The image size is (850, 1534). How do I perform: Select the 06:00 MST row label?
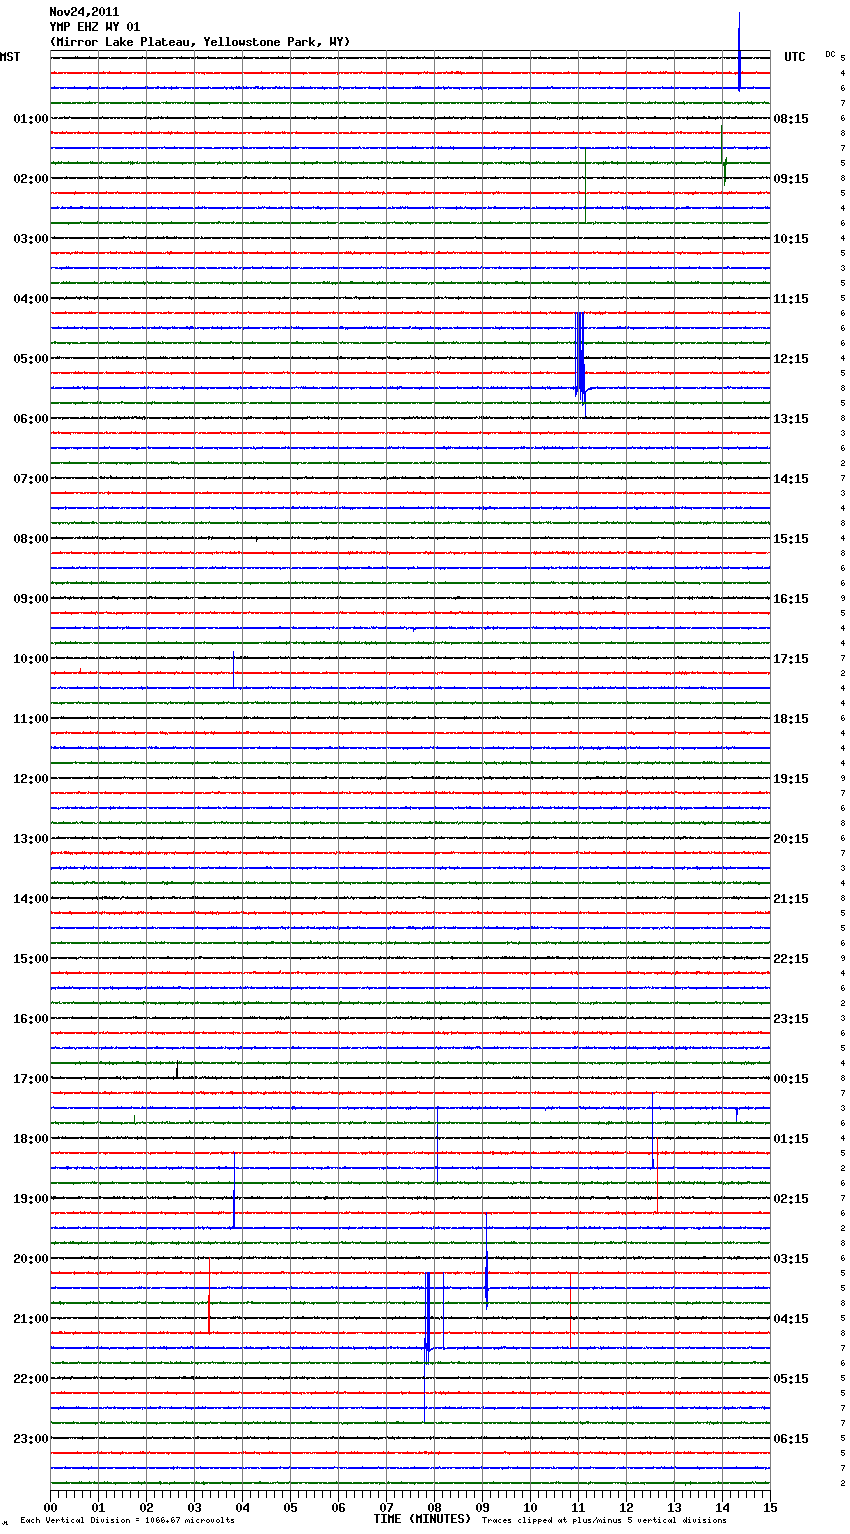pyautogui.click(x=31, y=419)
